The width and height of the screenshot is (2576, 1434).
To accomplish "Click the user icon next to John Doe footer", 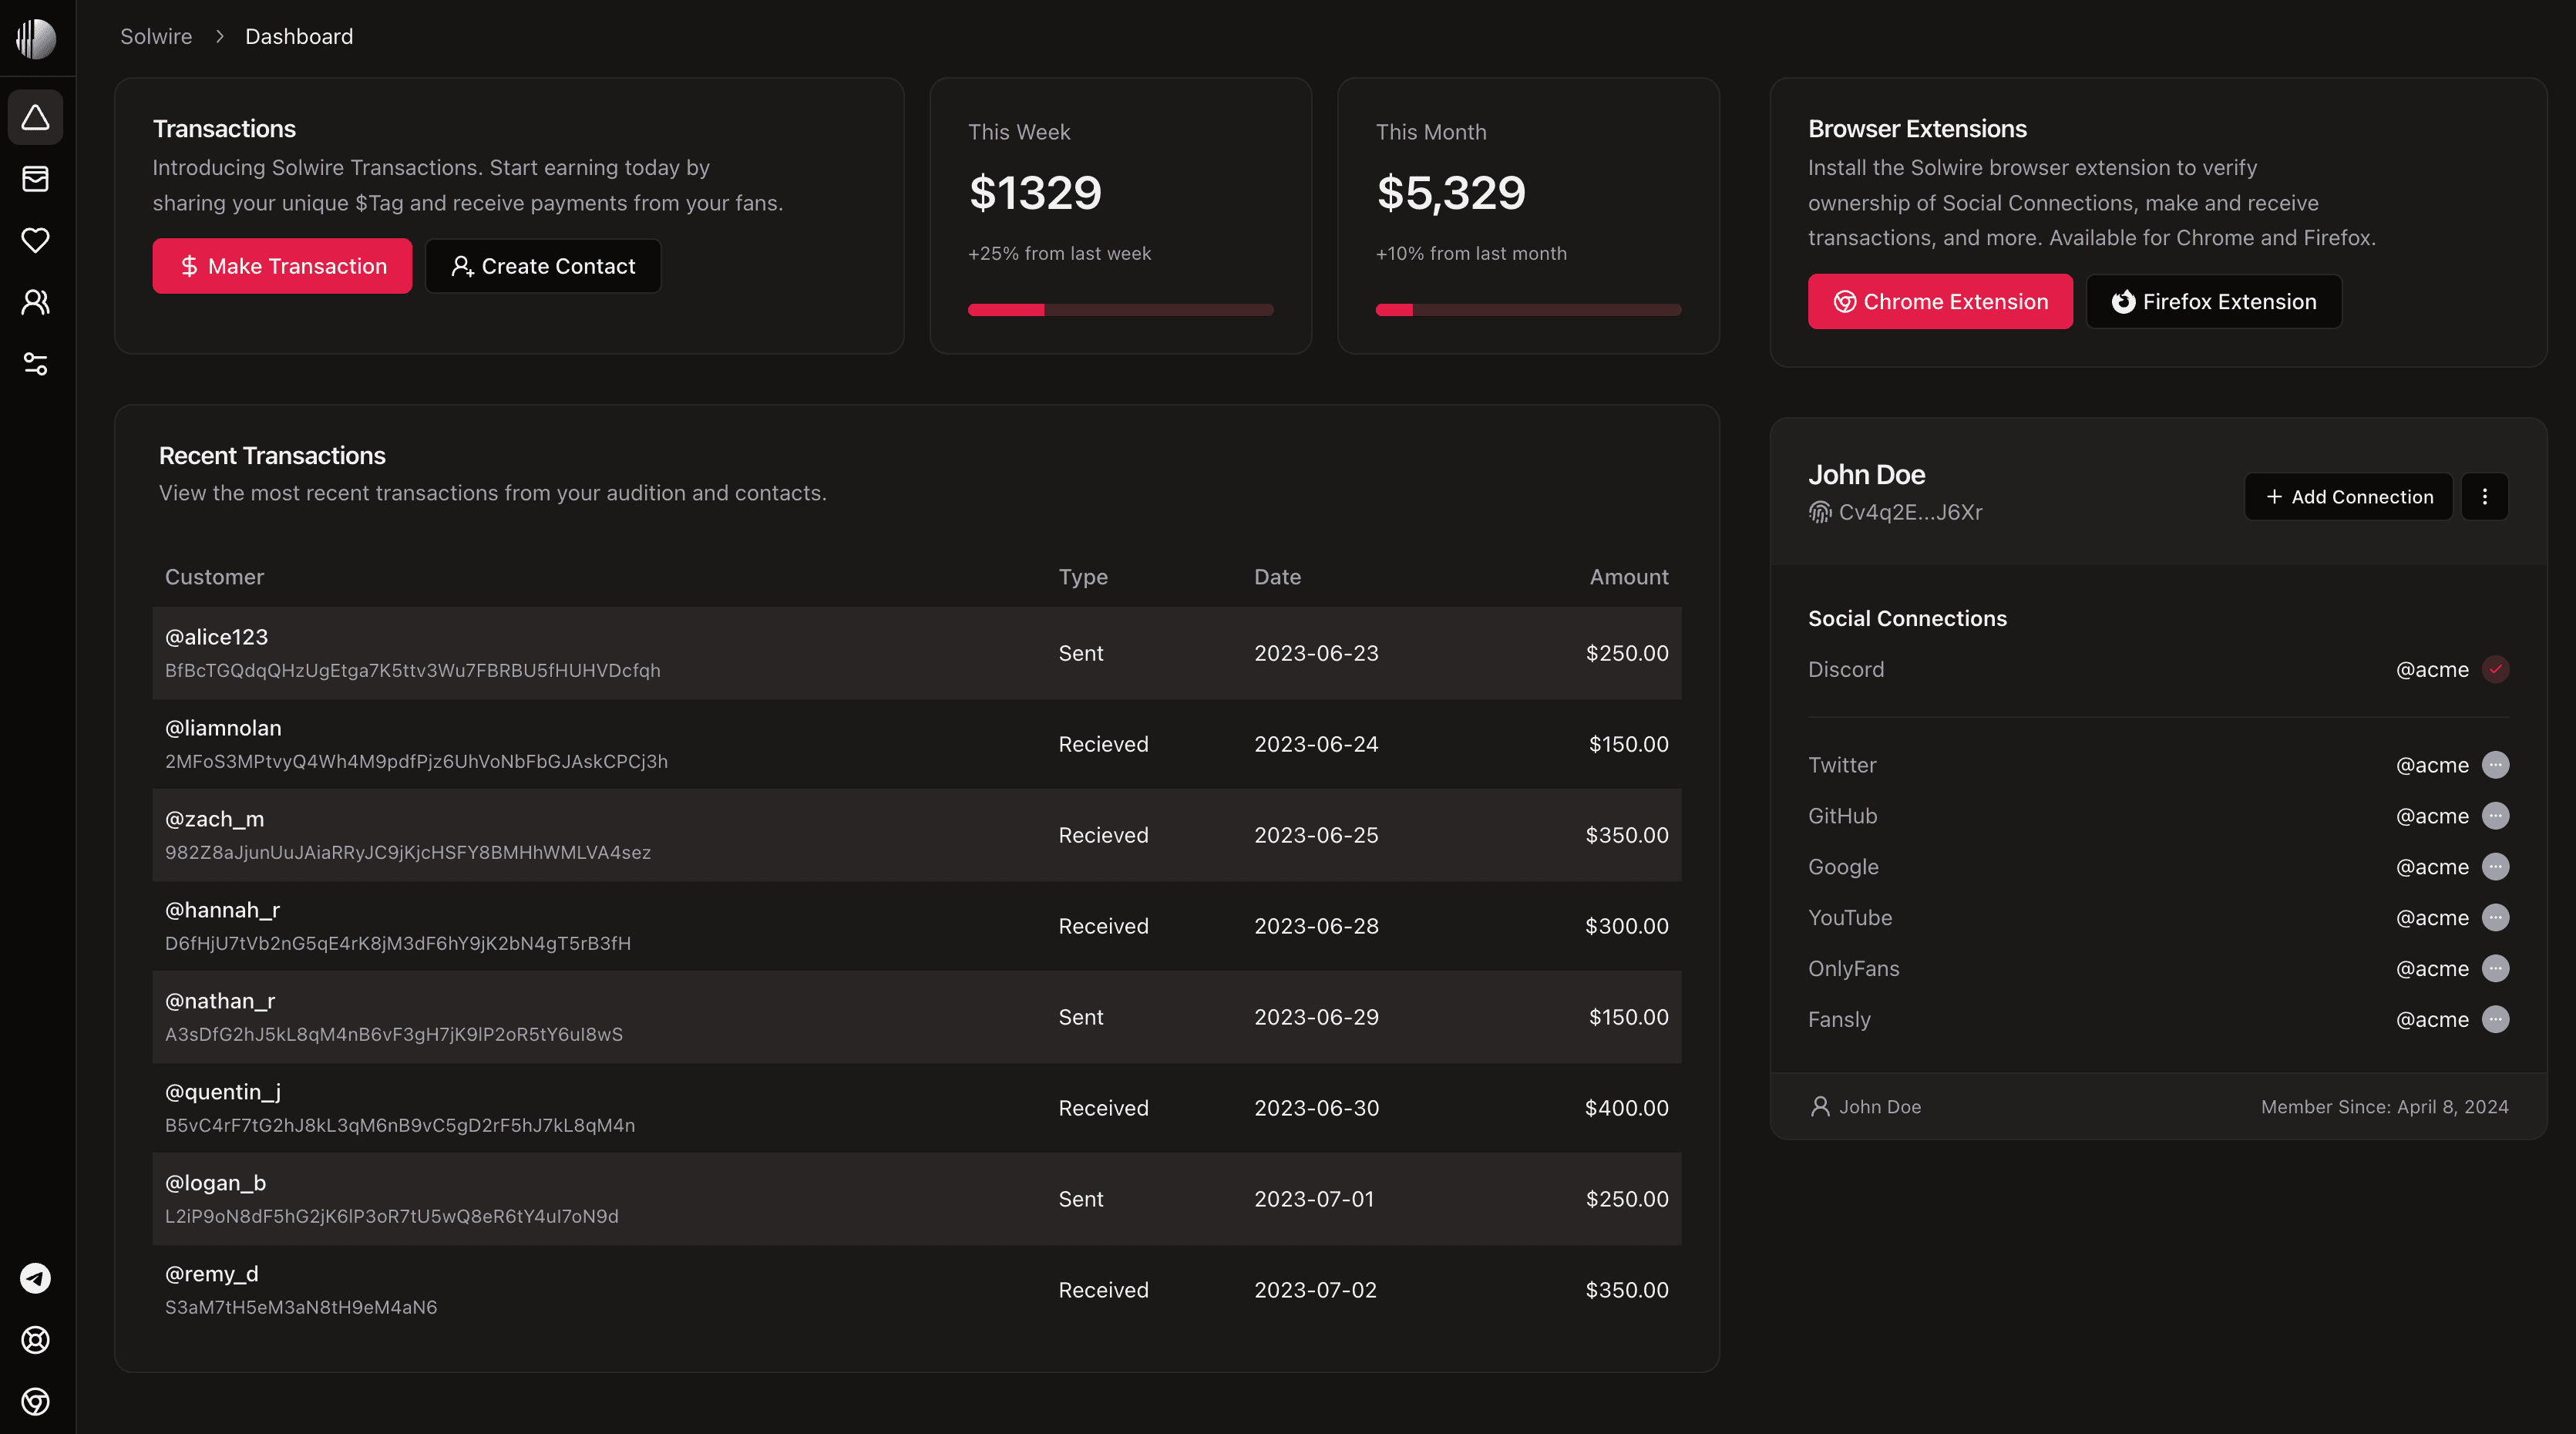I will [x=1820, y=1107].
